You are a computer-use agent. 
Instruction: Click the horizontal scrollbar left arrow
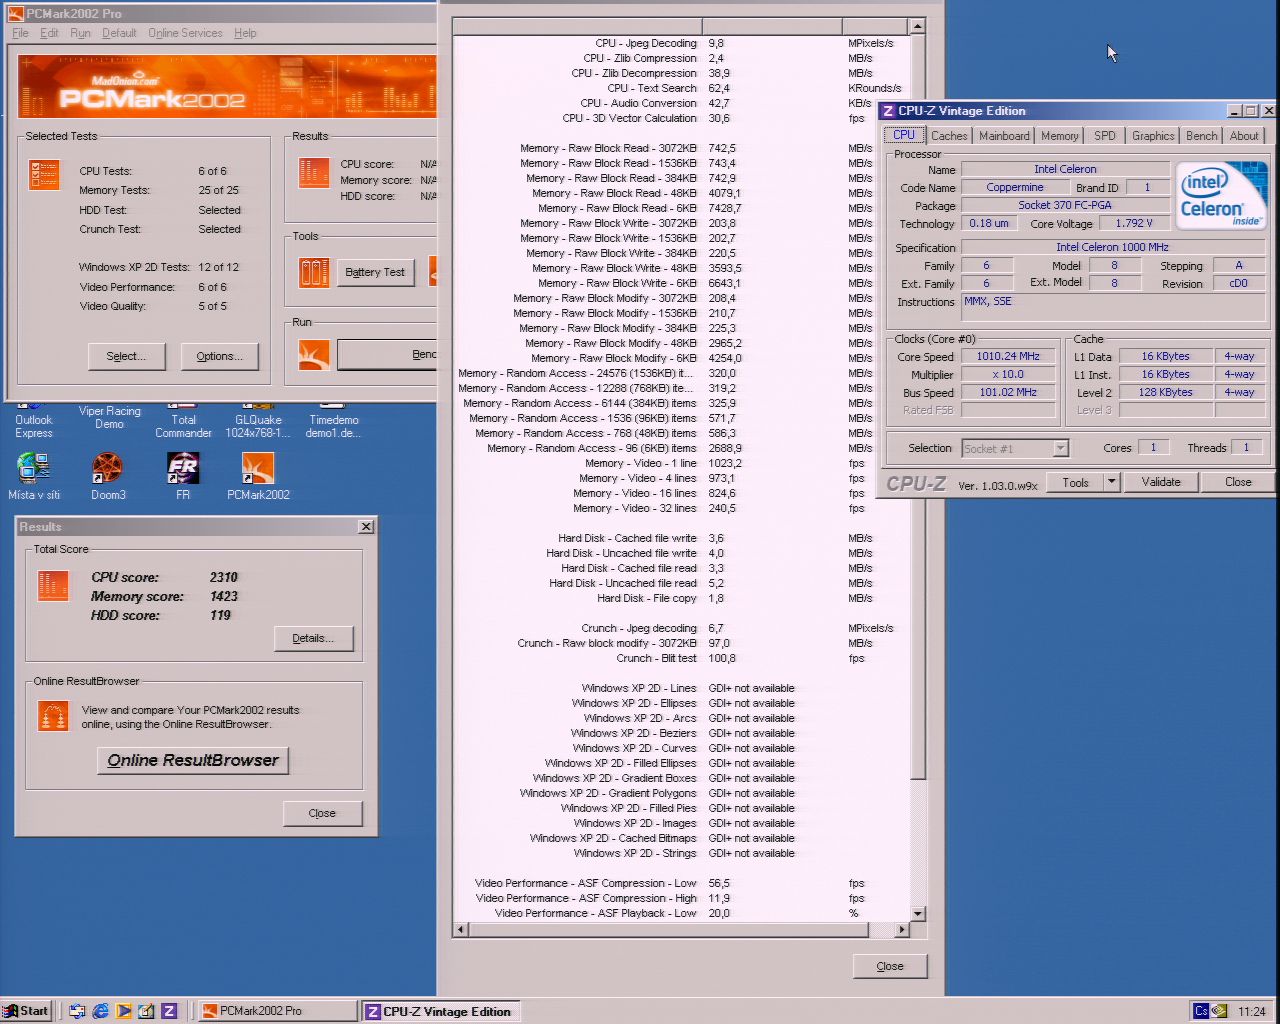pos(461,929)
